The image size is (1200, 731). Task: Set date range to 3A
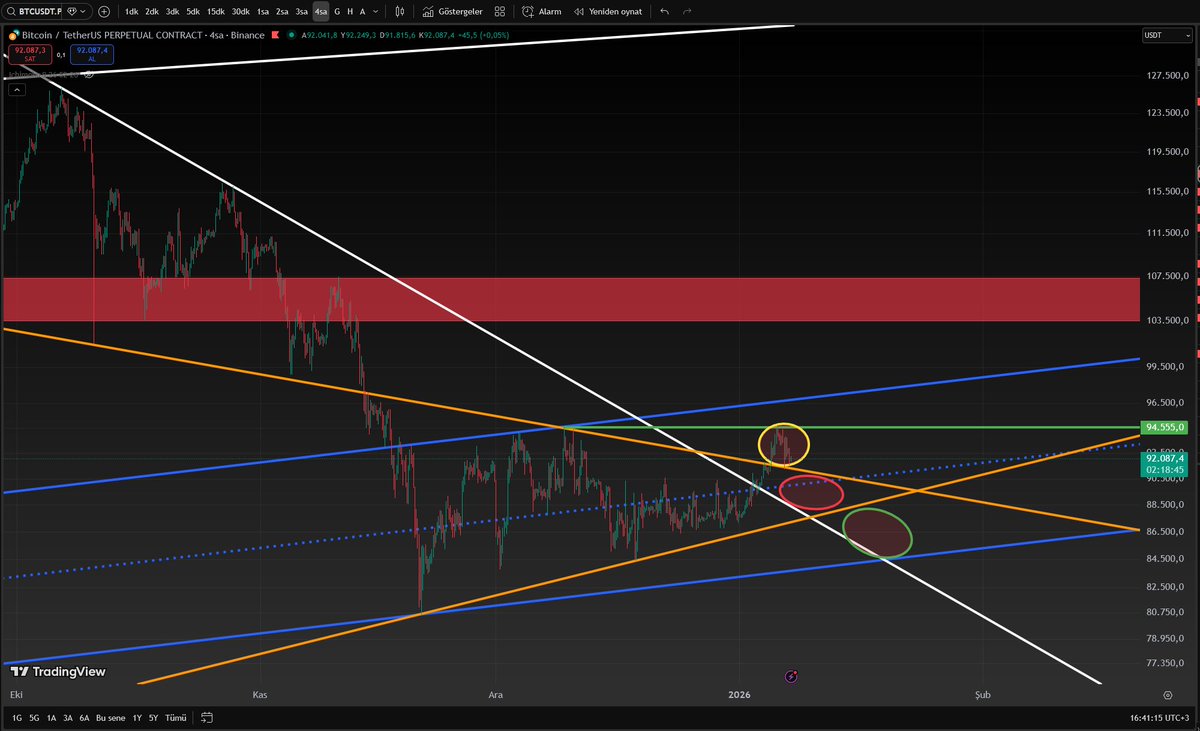[x=67, y=717]
